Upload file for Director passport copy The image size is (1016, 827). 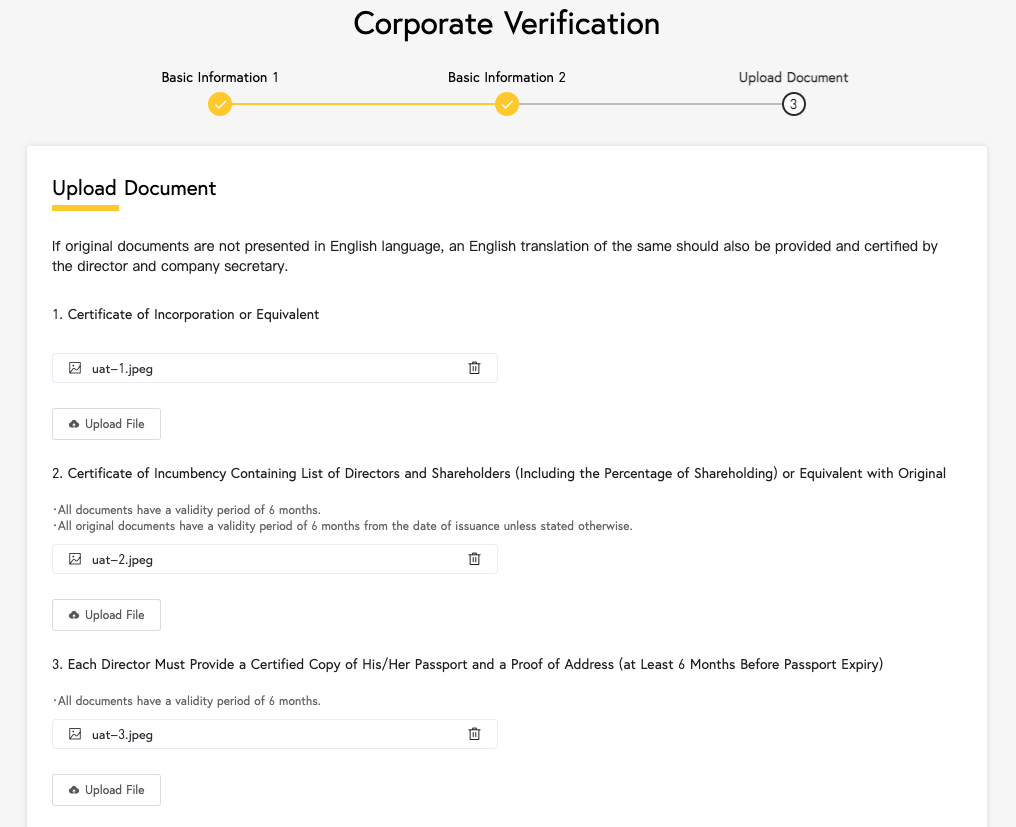click(106, 789)
